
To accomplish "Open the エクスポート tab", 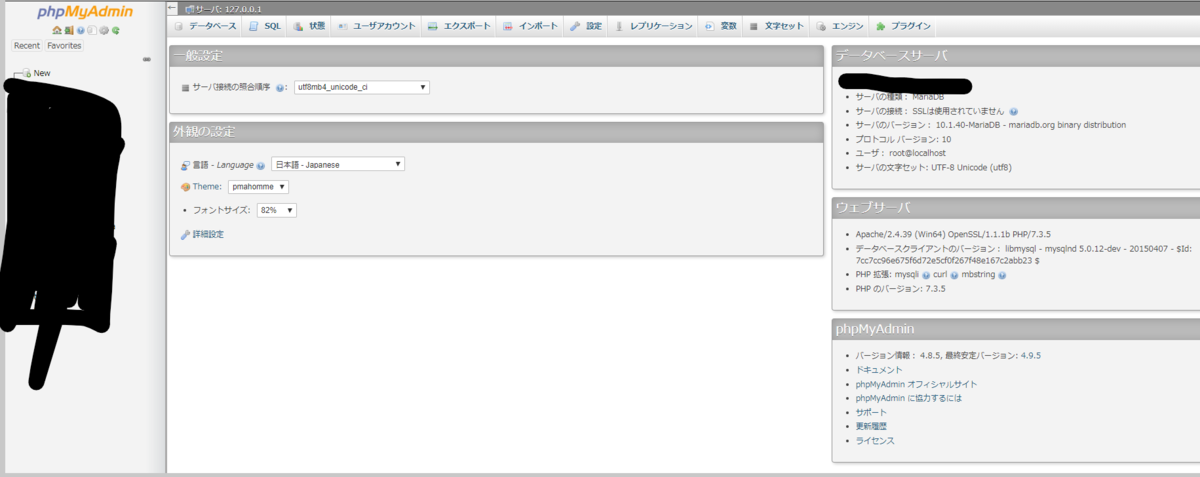I will 460,26.
